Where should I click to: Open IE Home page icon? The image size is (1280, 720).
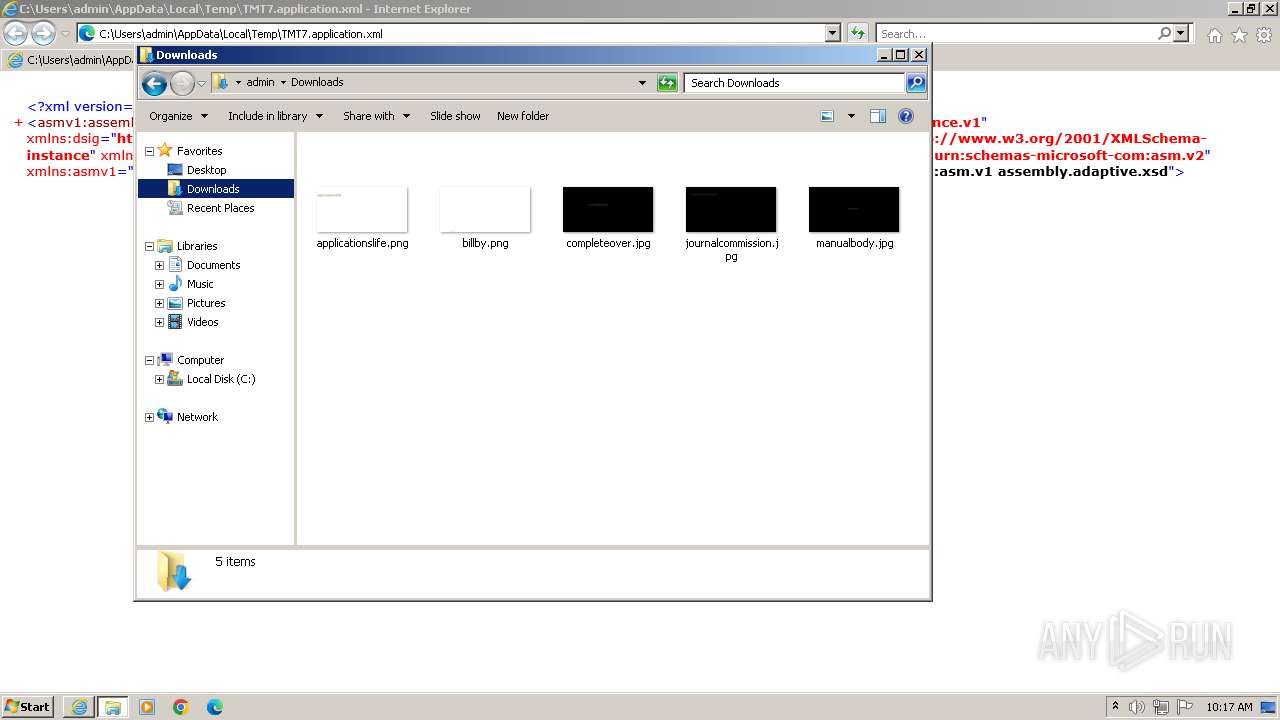pyautogui.click(x=1214, y=35)
